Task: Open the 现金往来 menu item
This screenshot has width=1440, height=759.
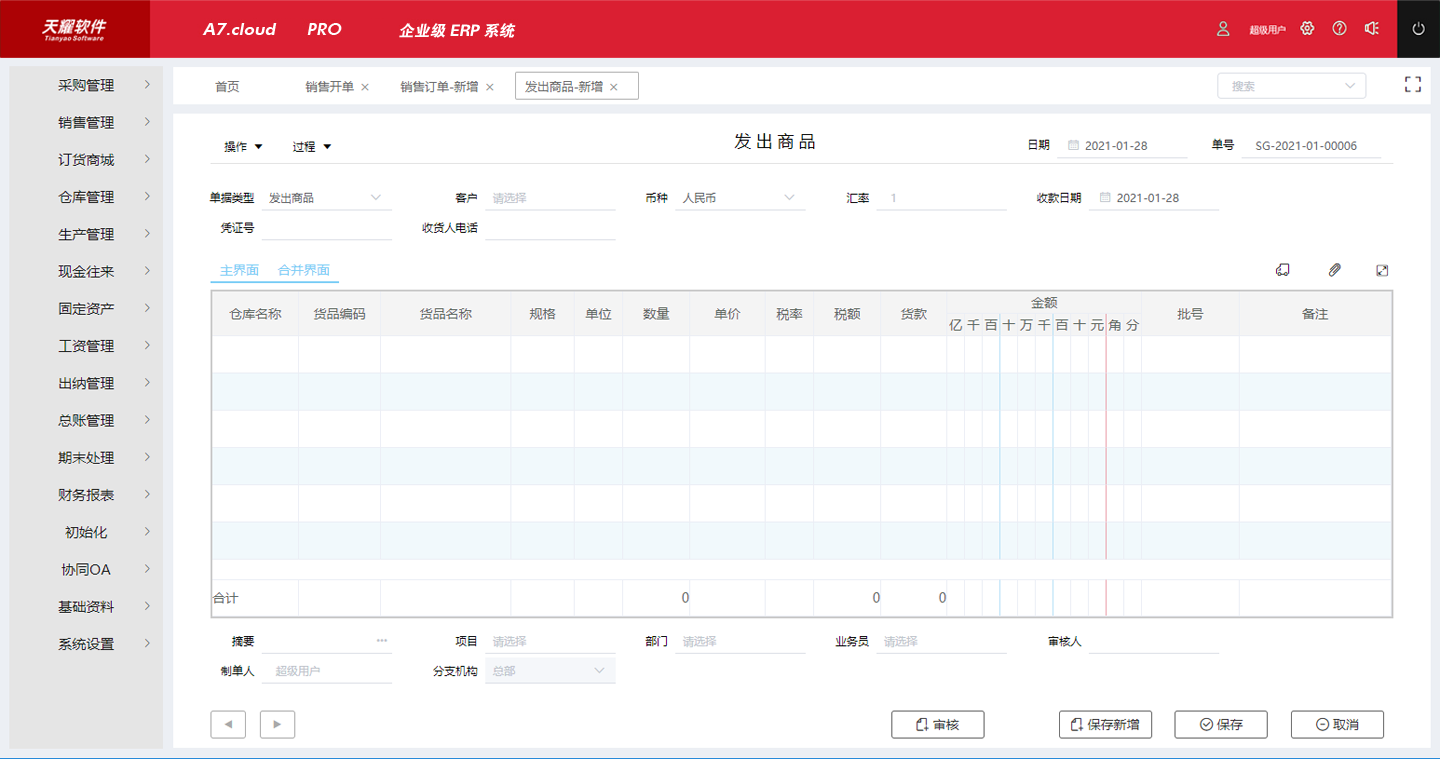Action: [x=86, y=272]
